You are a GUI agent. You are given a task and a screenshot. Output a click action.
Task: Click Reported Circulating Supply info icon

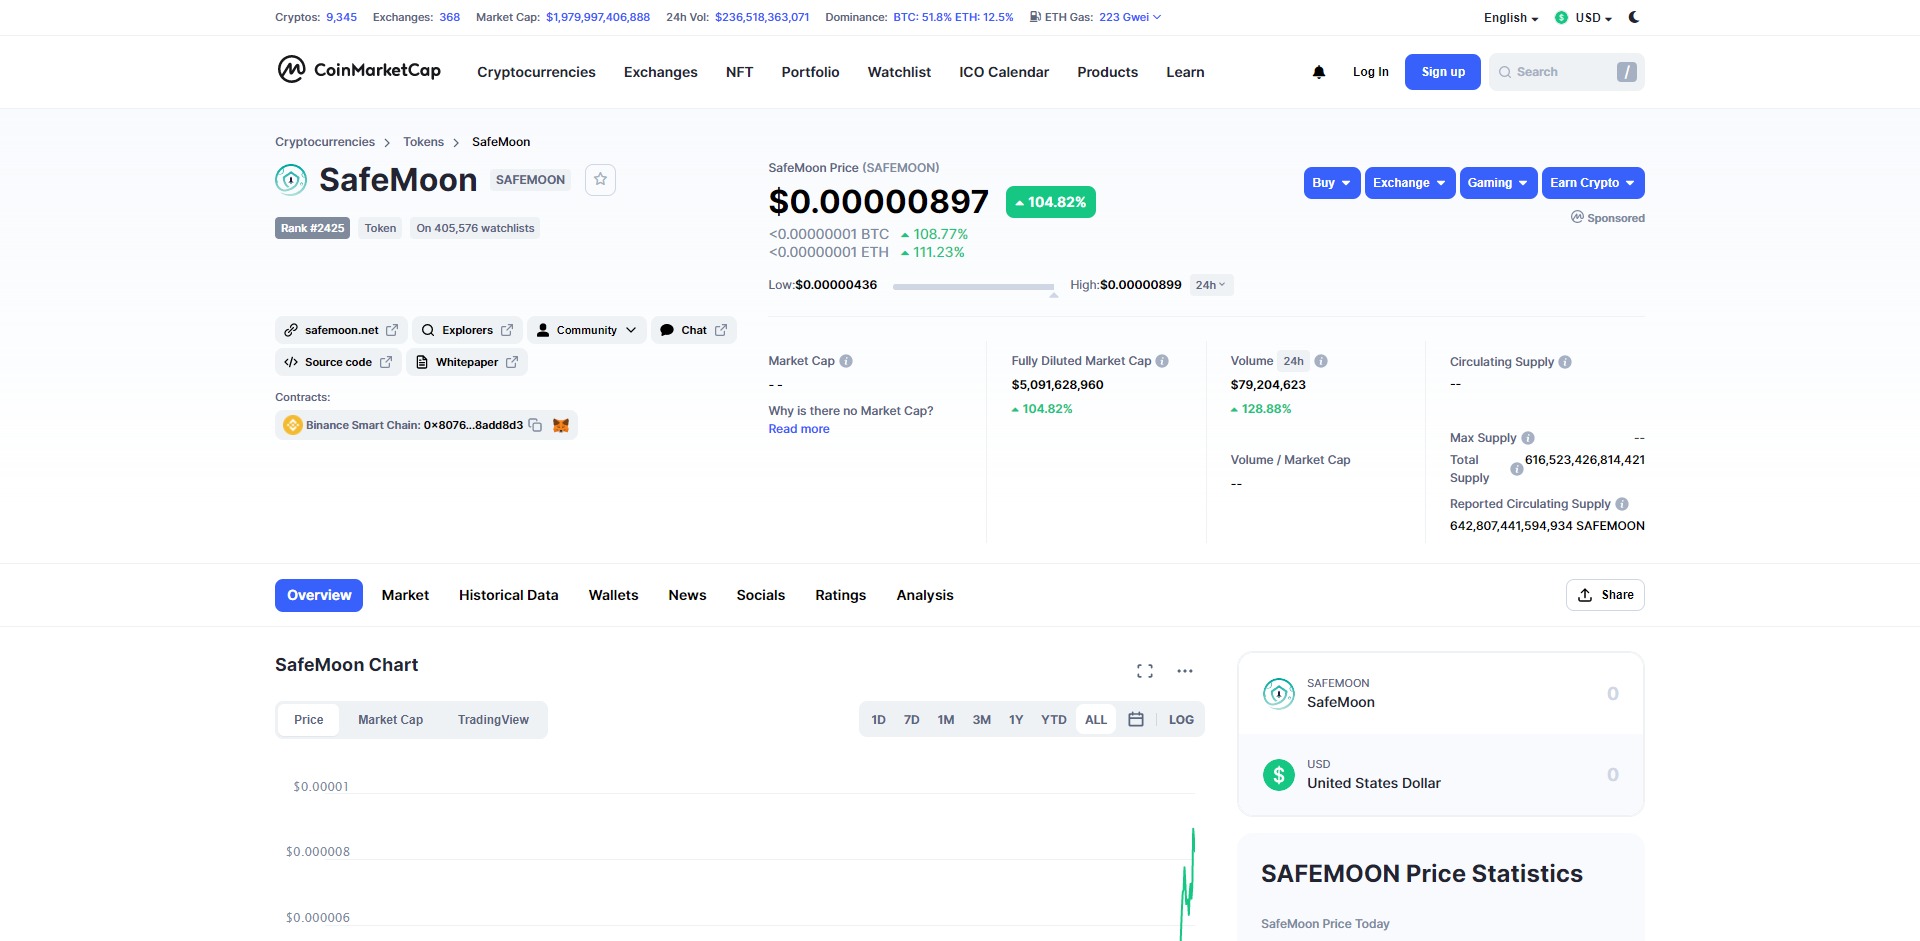click(1622, 504)
